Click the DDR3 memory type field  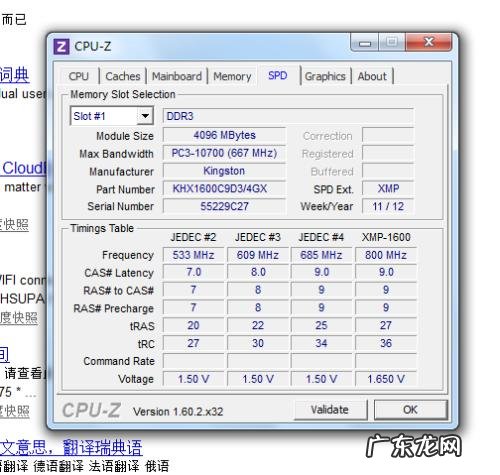pos(288,116)
